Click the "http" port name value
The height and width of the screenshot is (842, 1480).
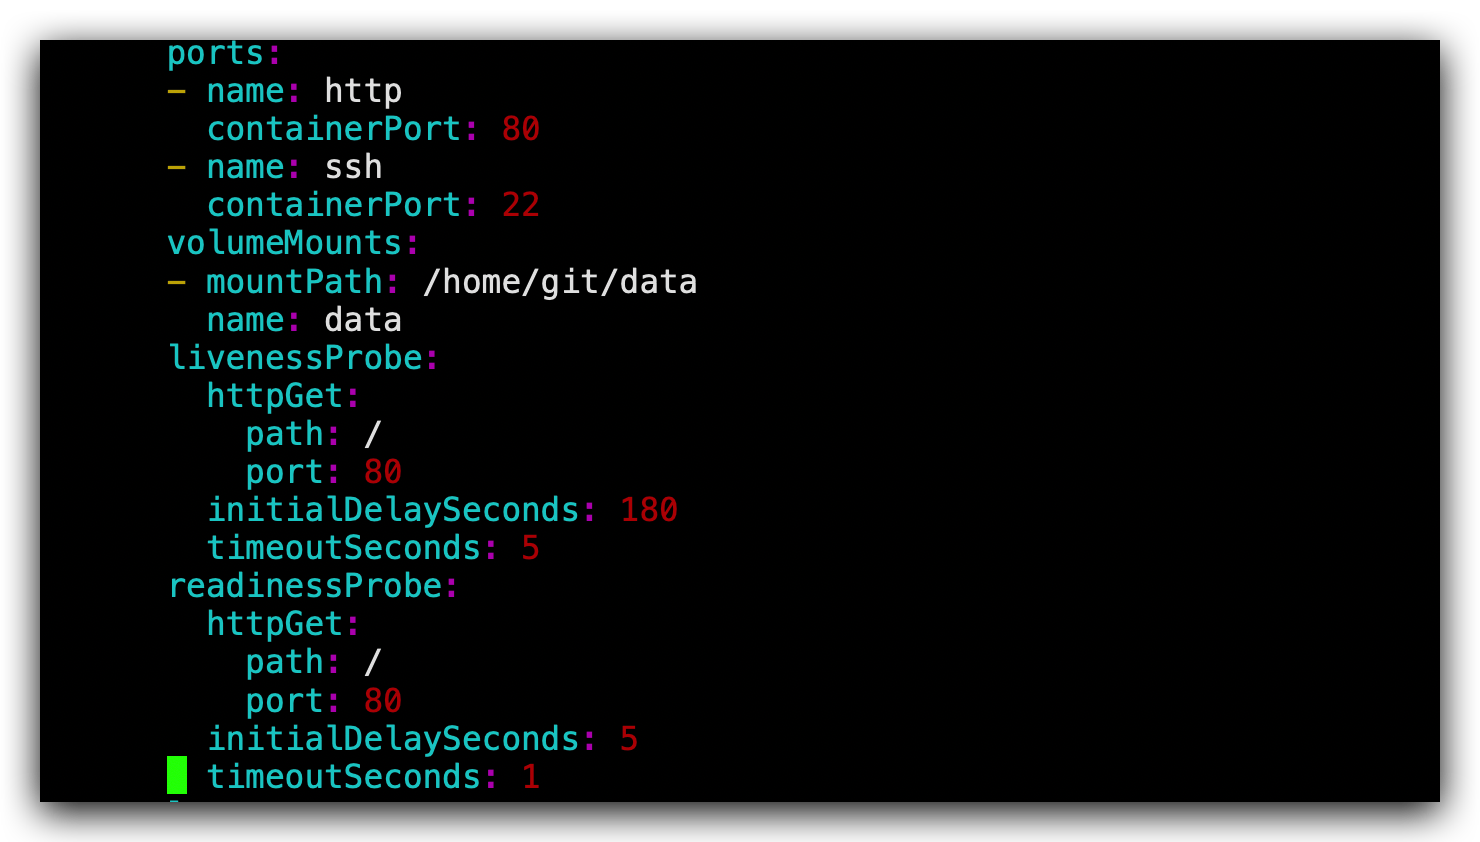click(x=363, y=91)
